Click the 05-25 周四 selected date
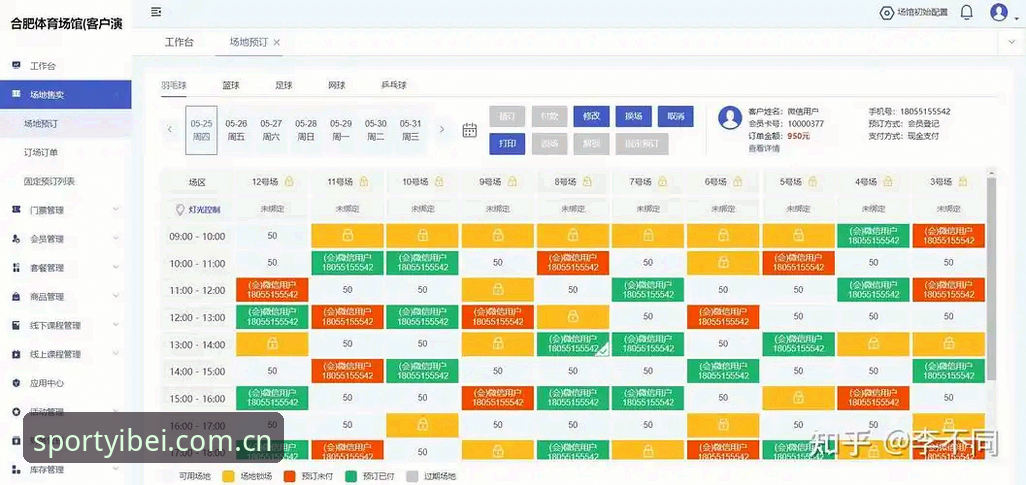Screen dimensions: 1026x485 tap(202, 130)
